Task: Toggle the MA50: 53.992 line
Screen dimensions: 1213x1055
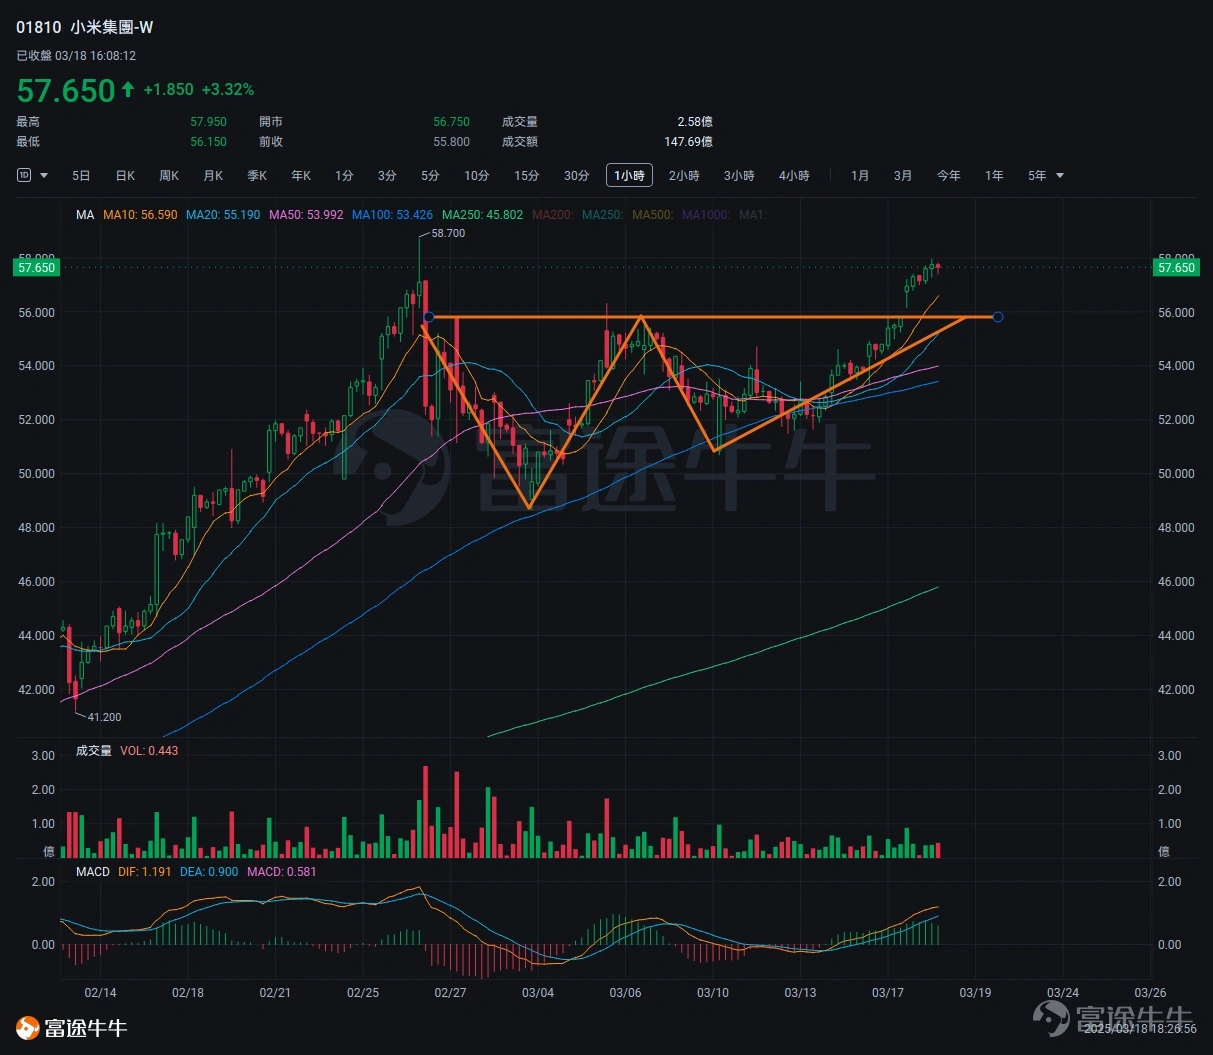Action: (x=306, y=215)
